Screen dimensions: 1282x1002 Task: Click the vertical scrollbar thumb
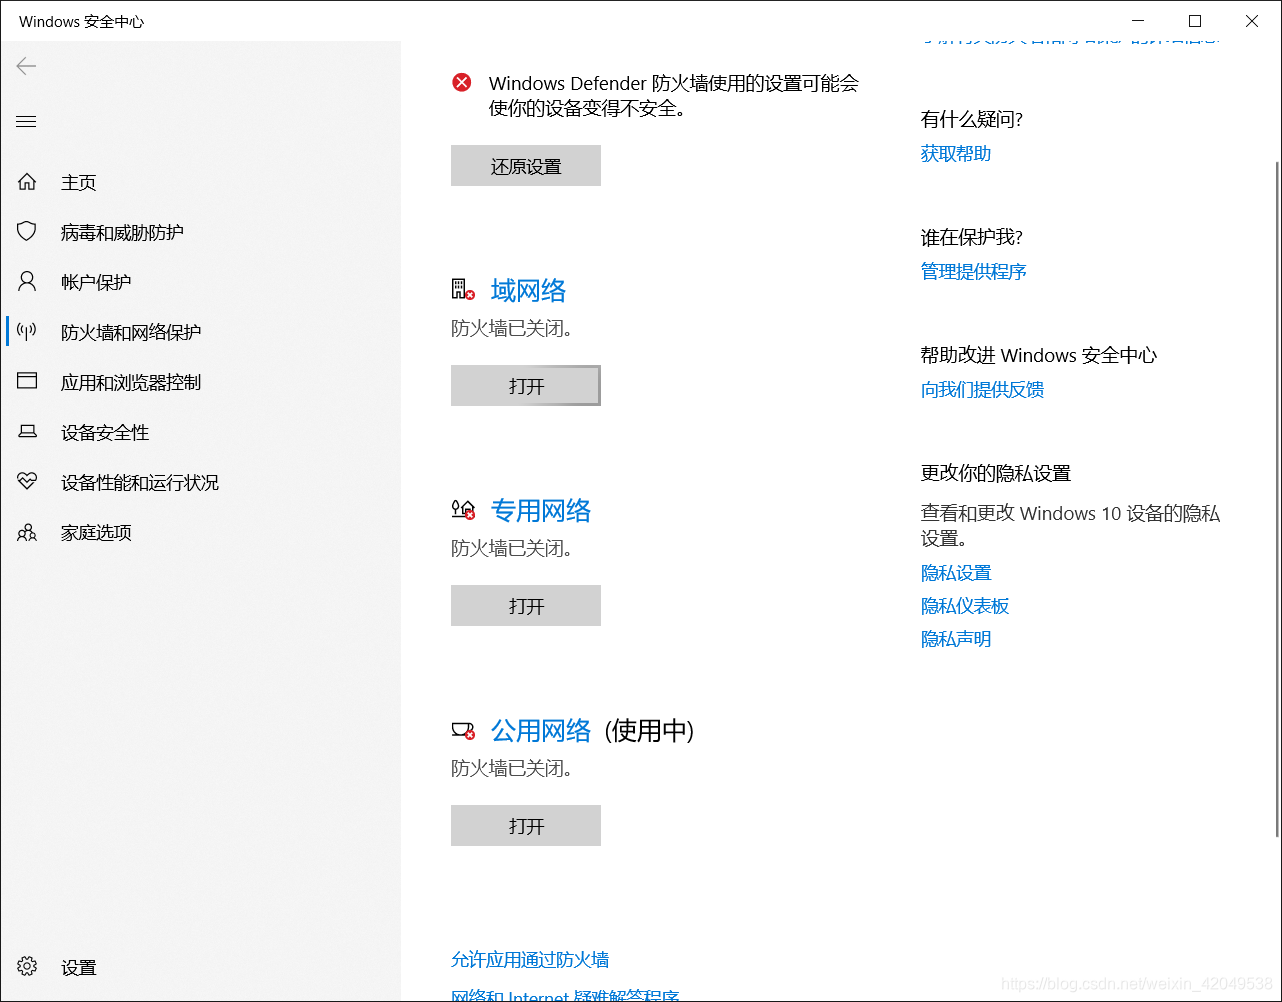point(1276,498)
